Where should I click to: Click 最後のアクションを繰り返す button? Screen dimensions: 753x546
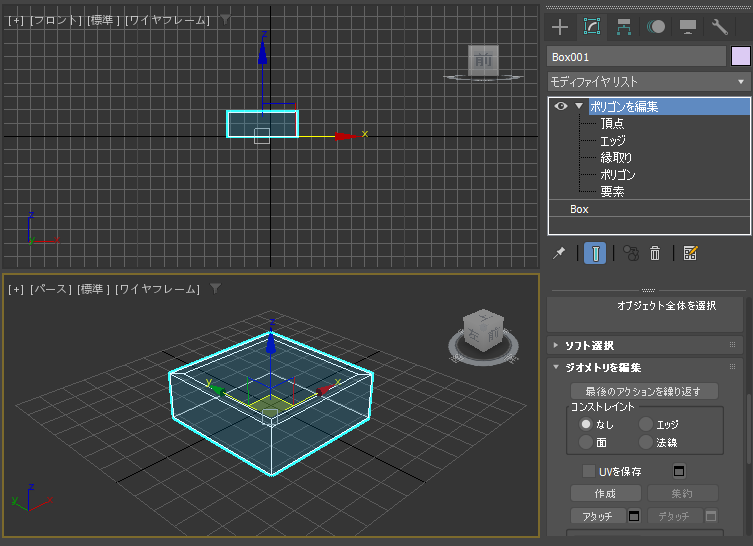tap(644, 391)
